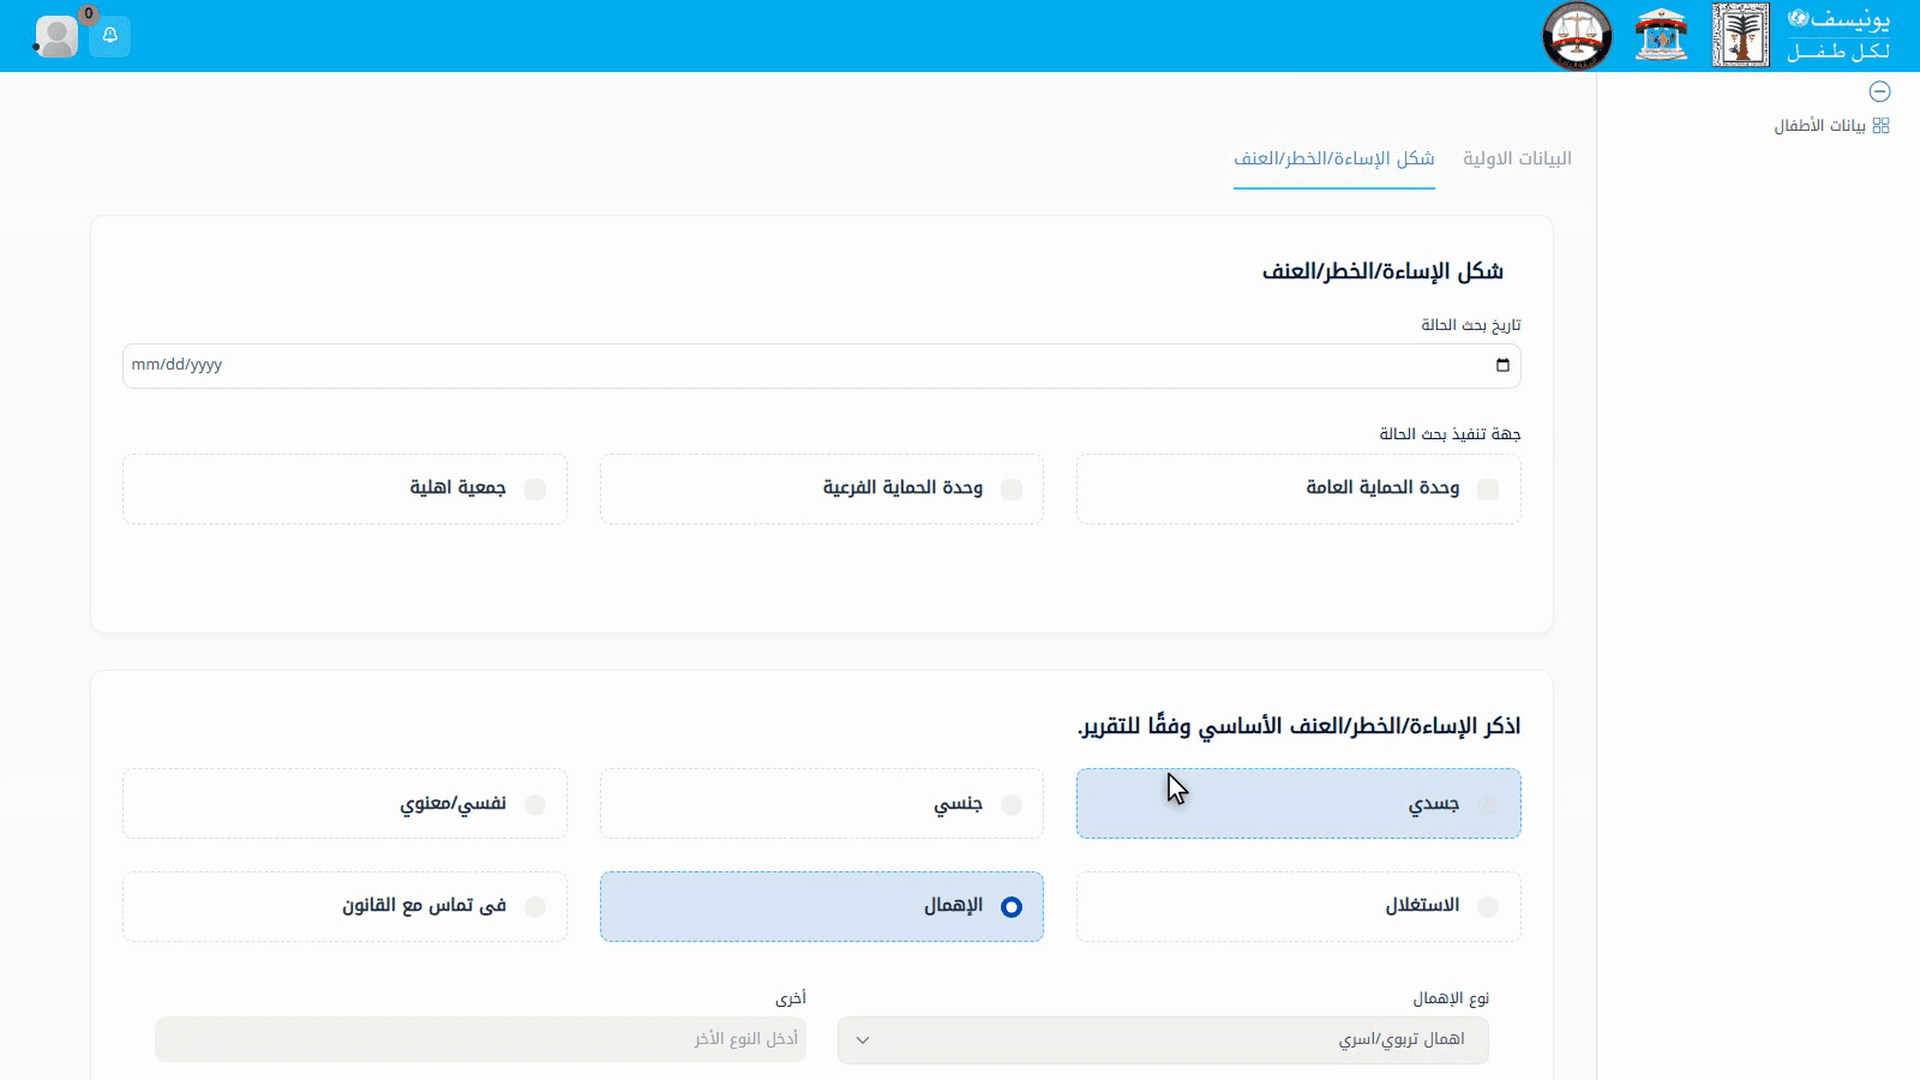Check the وحدة الحماية الفرعية checkbox
The height and width of the screenshot is (1080, 1920).
[x=1012, y=489]
